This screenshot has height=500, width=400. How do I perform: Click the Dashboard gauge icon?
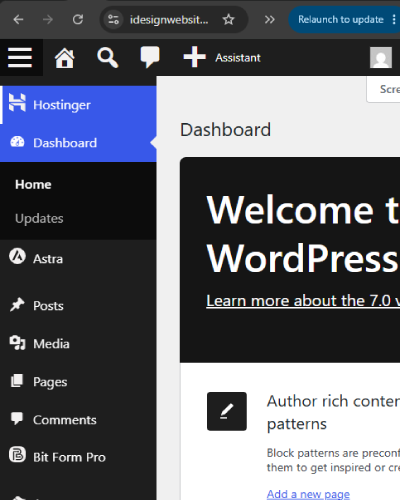pyautogui.click(x=17, y=142)
